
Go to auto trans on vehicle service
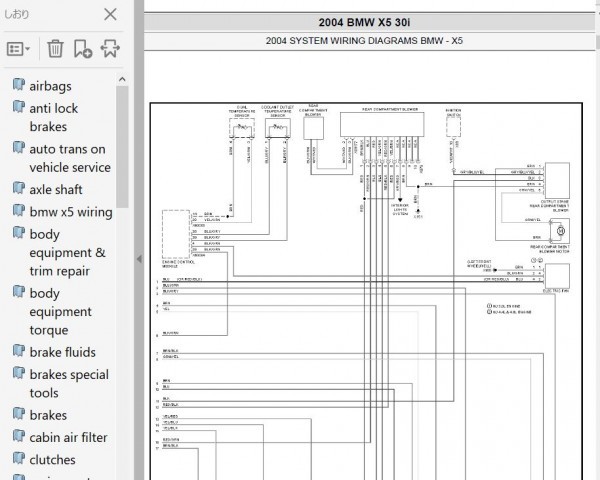point(70,158)
